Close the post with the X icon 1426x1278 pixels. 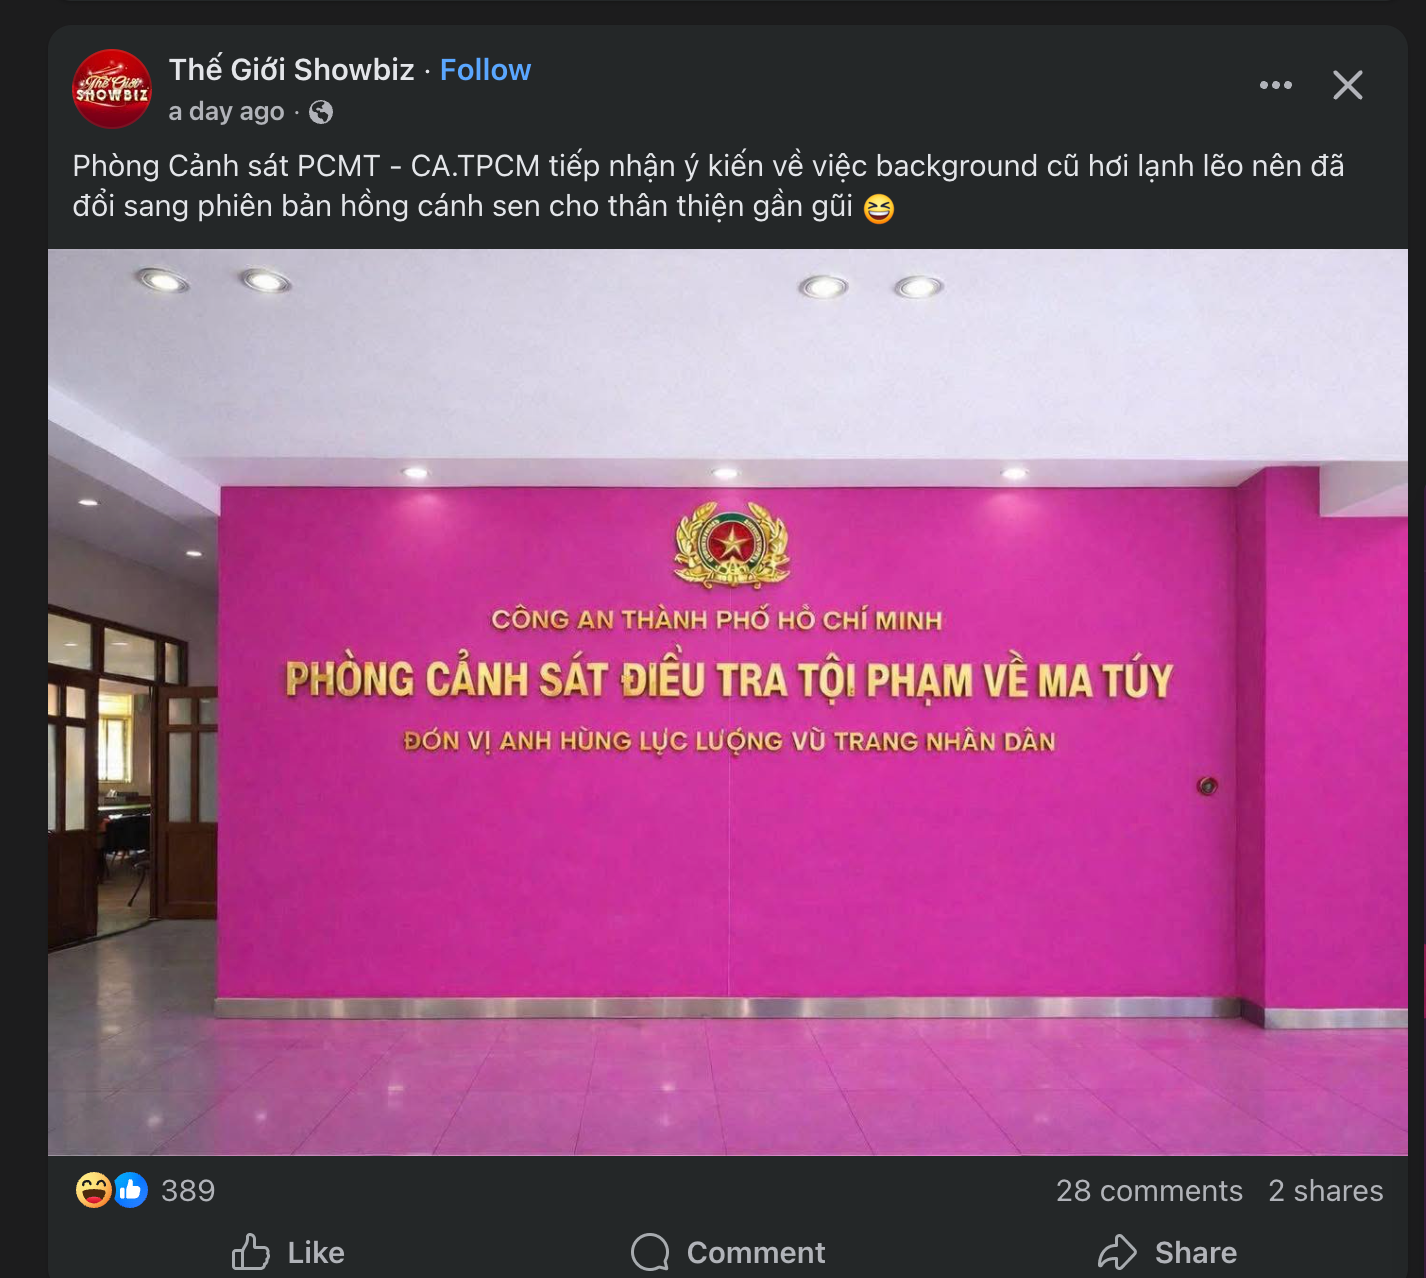coord(1348,85)
